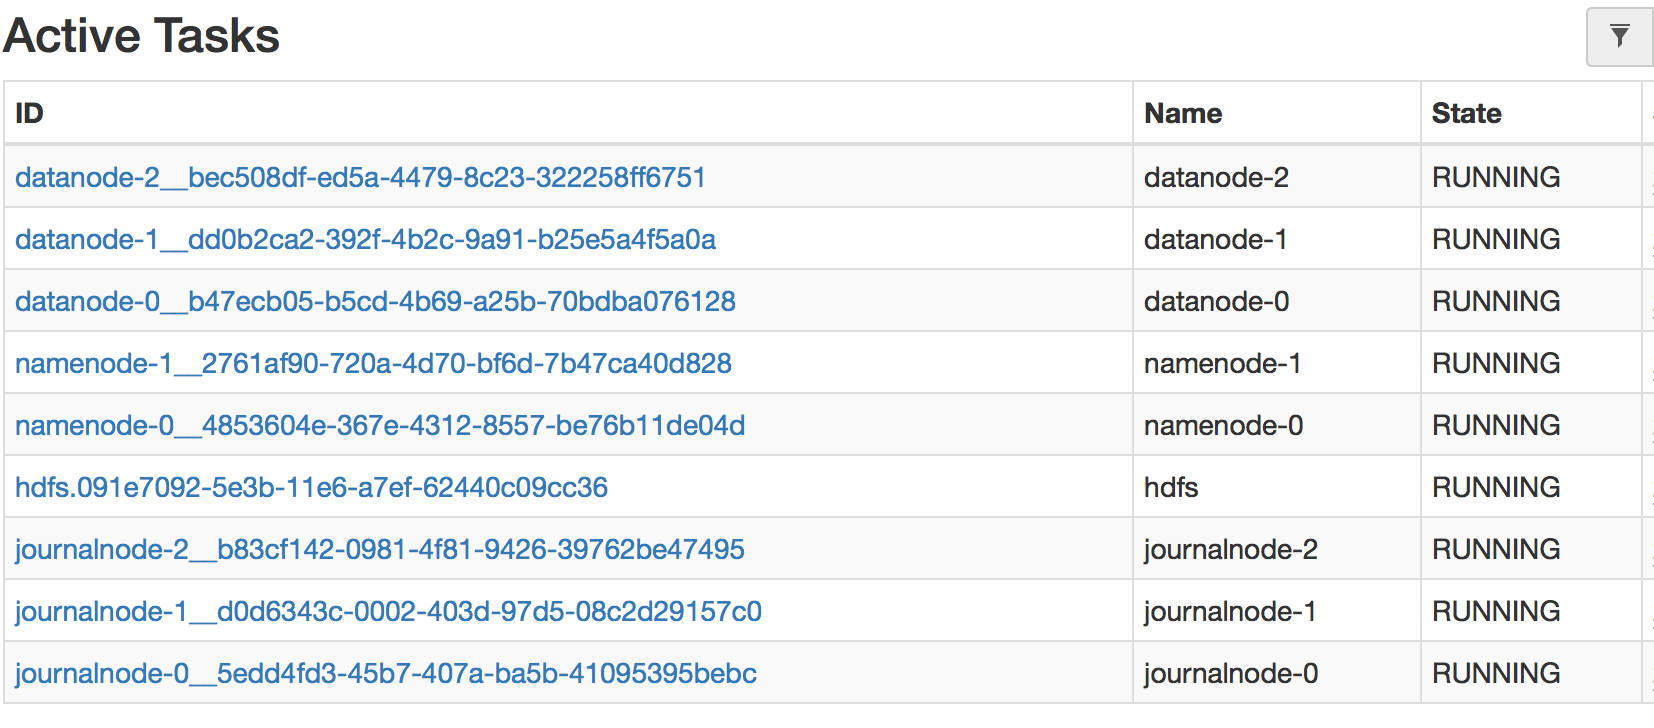Viewport: 1654px width, 728px height.
Task: Sort table by State column header
Action: [1466, 114]
